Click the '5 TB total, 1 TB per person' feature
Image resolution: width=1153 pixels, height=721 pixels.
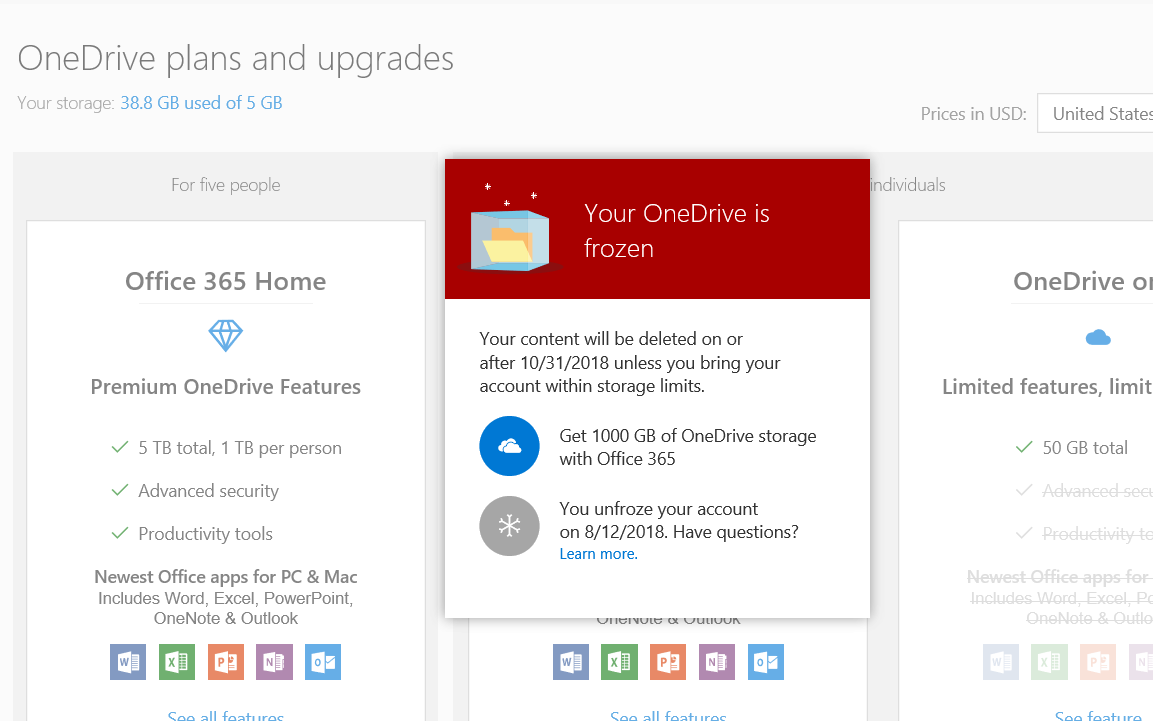[240, 448]
